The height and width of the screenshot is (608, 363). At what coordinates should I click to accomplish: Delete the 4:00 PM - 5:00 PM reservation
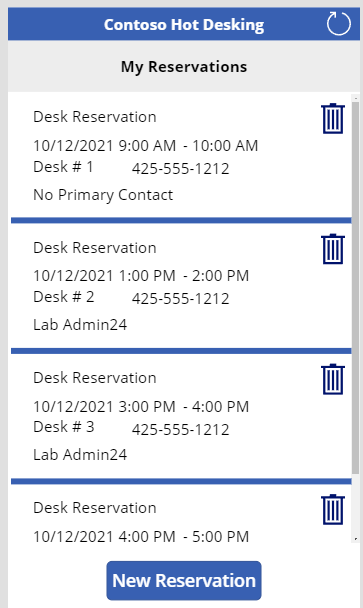click(333, 509)
